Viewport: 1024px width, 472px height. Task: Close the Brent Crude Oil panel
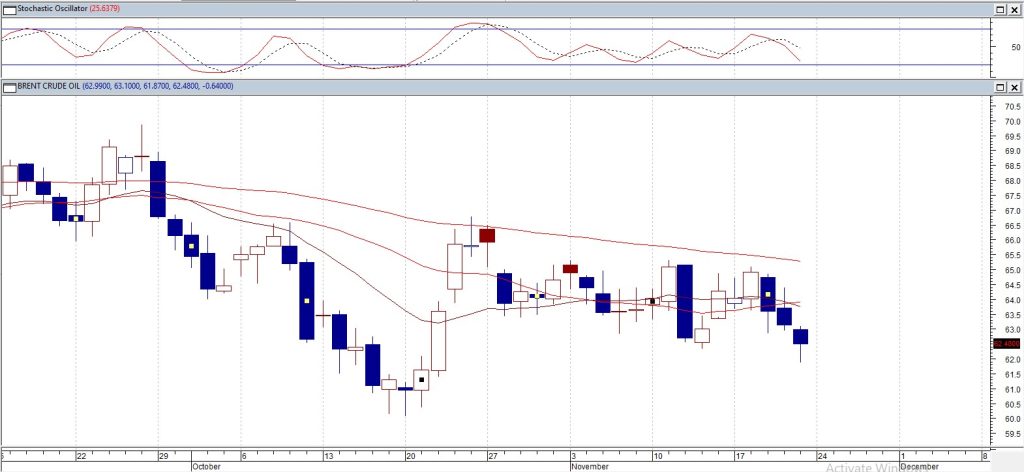[1014, 87]
